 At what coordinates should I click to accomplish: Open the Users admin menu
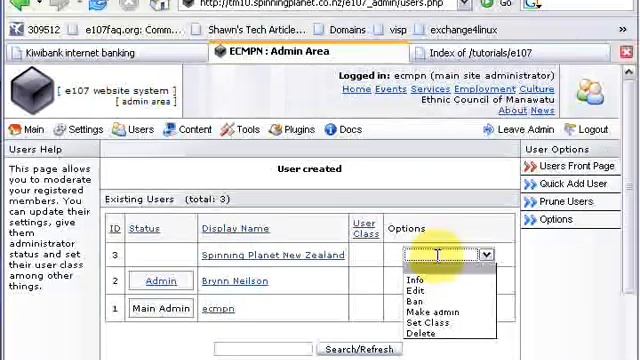(133, 130)
